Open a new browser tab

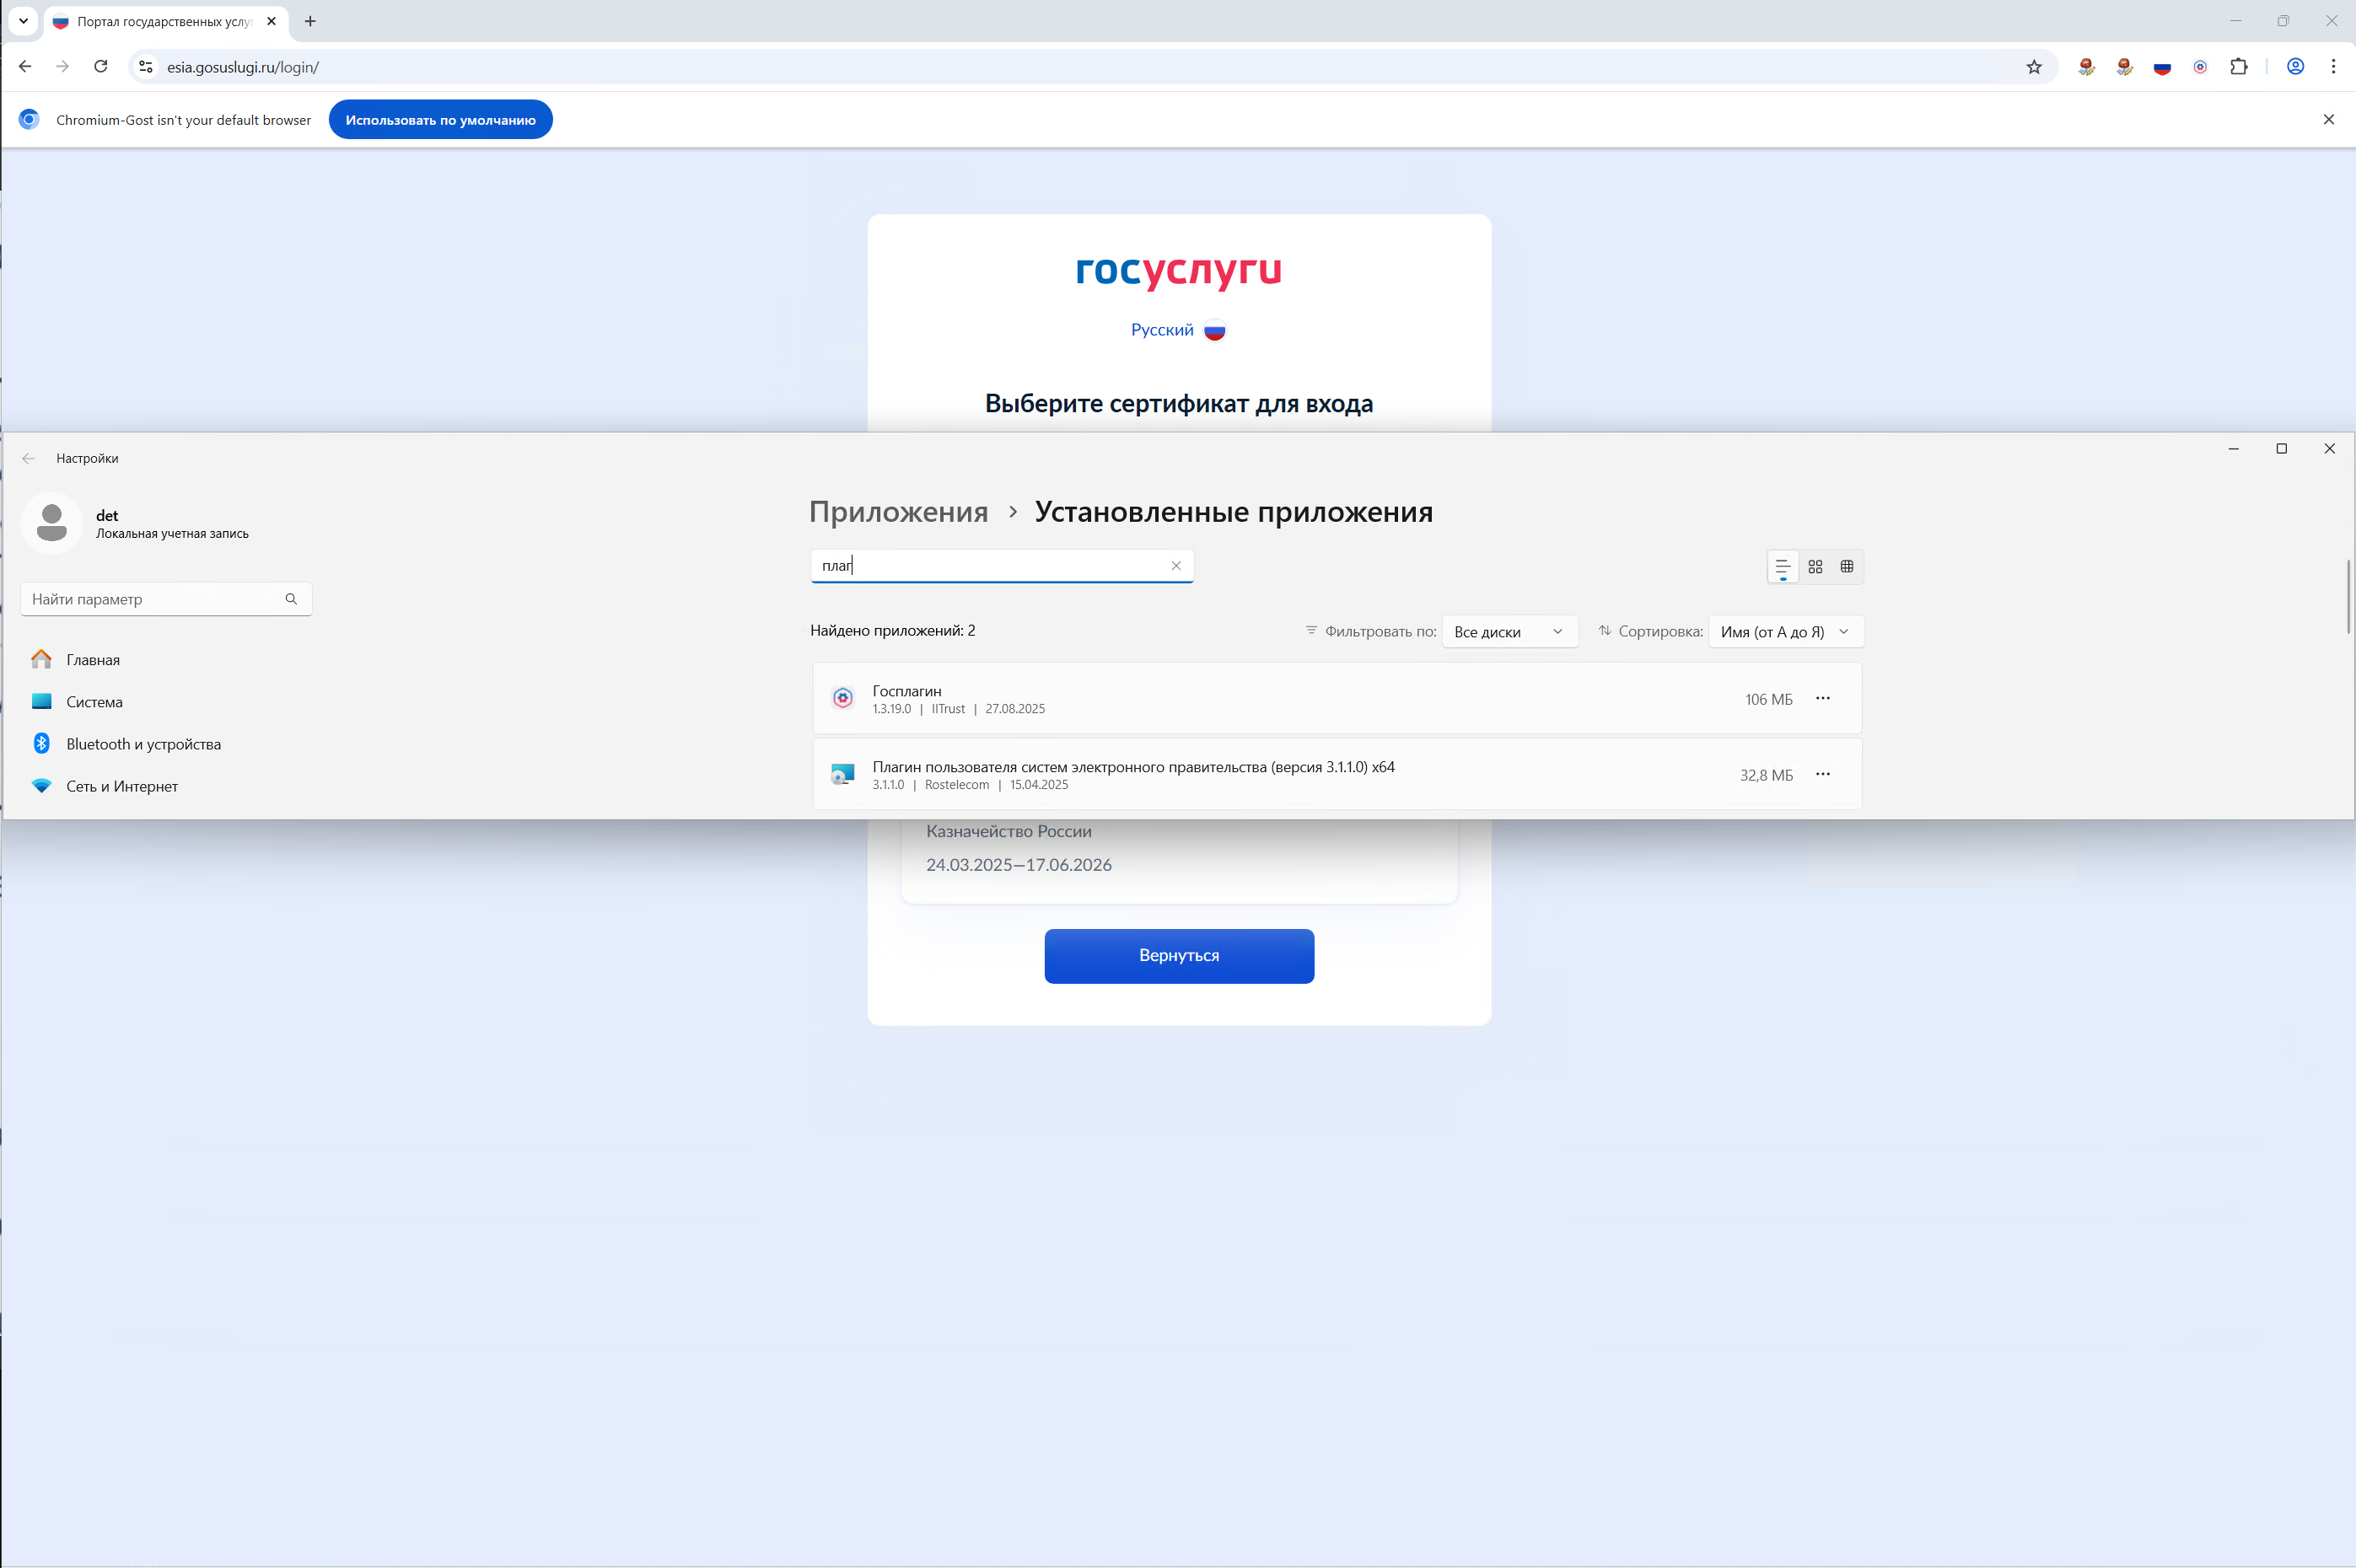[x=310, y=21]
